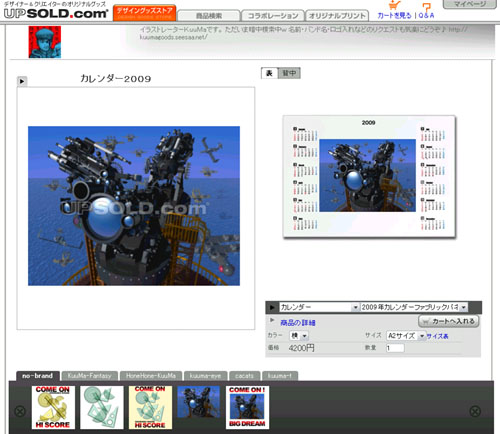
Task: Open the 2009年カレンダー product type dropdown
Action: (x=414, y=307)
